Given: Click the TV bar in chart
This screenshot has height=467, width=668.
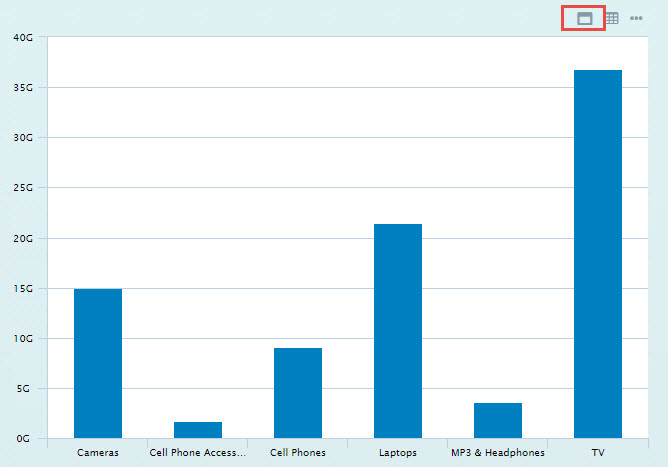Looking at the screenshot, I should coord(598,253).
